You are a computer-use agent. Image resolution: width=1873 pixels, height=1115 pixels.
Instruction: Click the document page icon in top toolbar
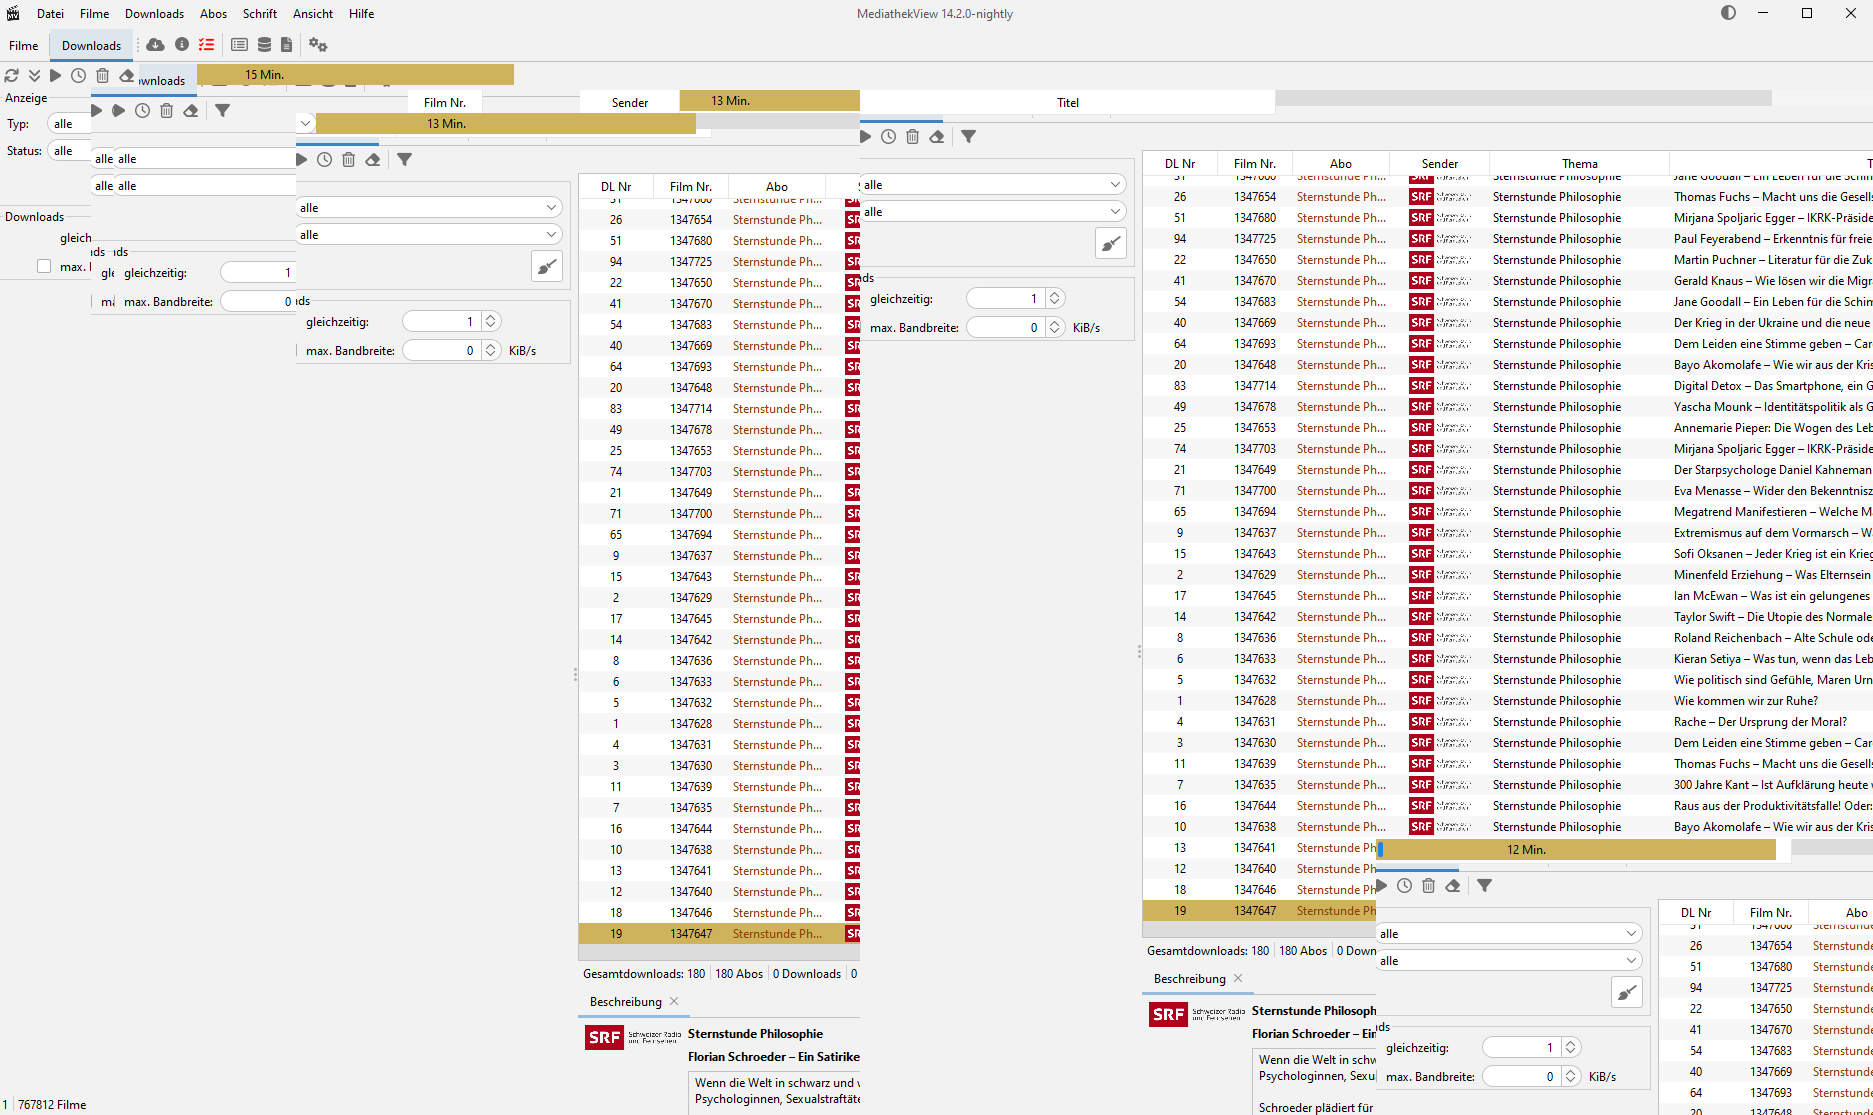tap(287, 44)
